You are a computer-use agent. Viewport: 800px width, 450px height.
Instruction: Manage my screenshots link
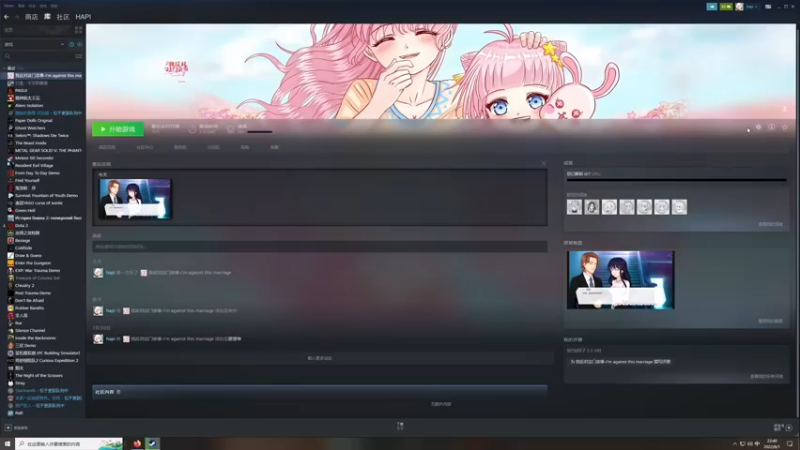[770, 321]
